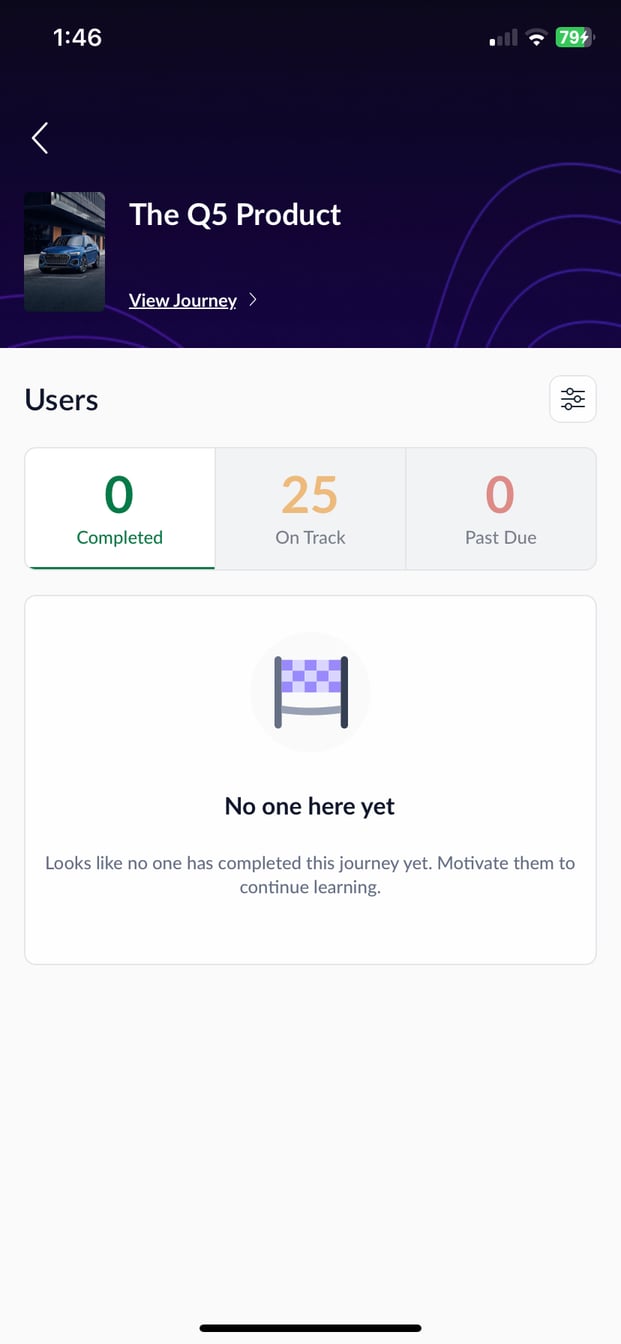Tap the Wi-Fi icon in status bar
The height and width of the screenshot is (1344, 621).
point(536,37)
